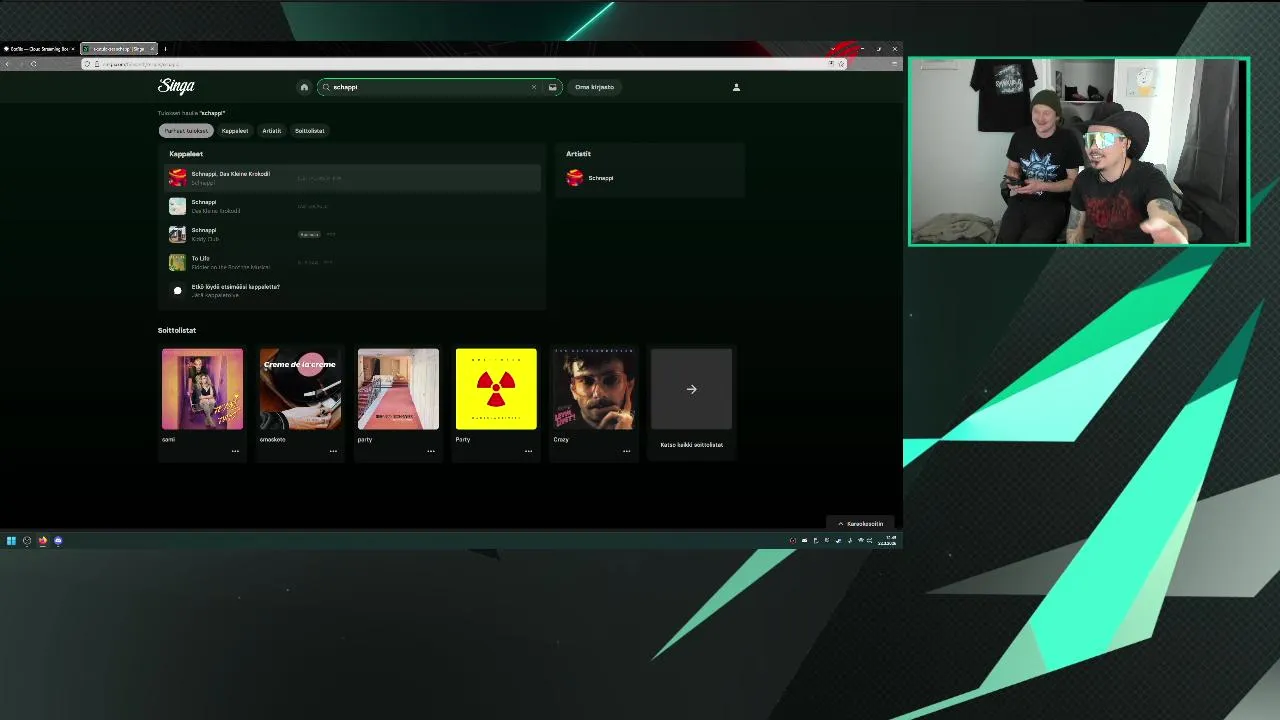This screenshot has width=1280, height=720.
Task: Click the album art of Schnappi, Das Kleine Krokodil
Action: 177,178
